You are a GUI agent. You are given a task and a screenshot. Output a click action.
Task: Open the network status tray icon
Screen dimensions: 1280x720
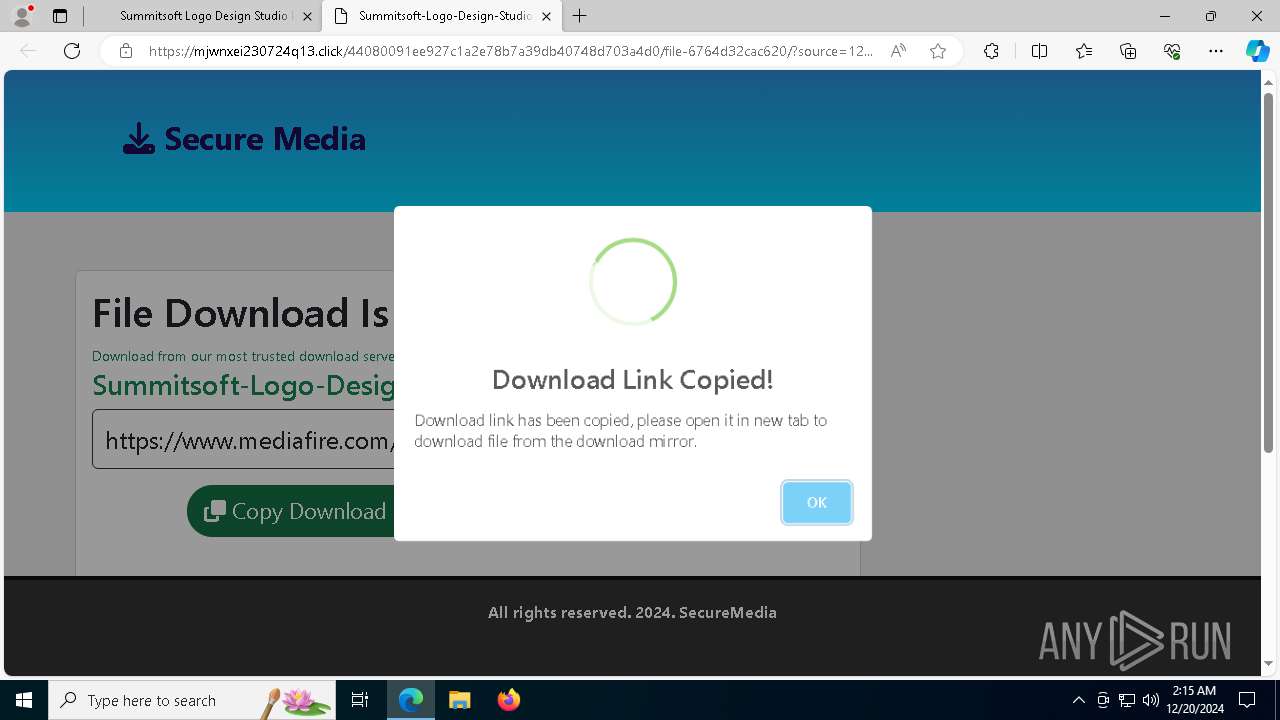(x=1127, y=700)
